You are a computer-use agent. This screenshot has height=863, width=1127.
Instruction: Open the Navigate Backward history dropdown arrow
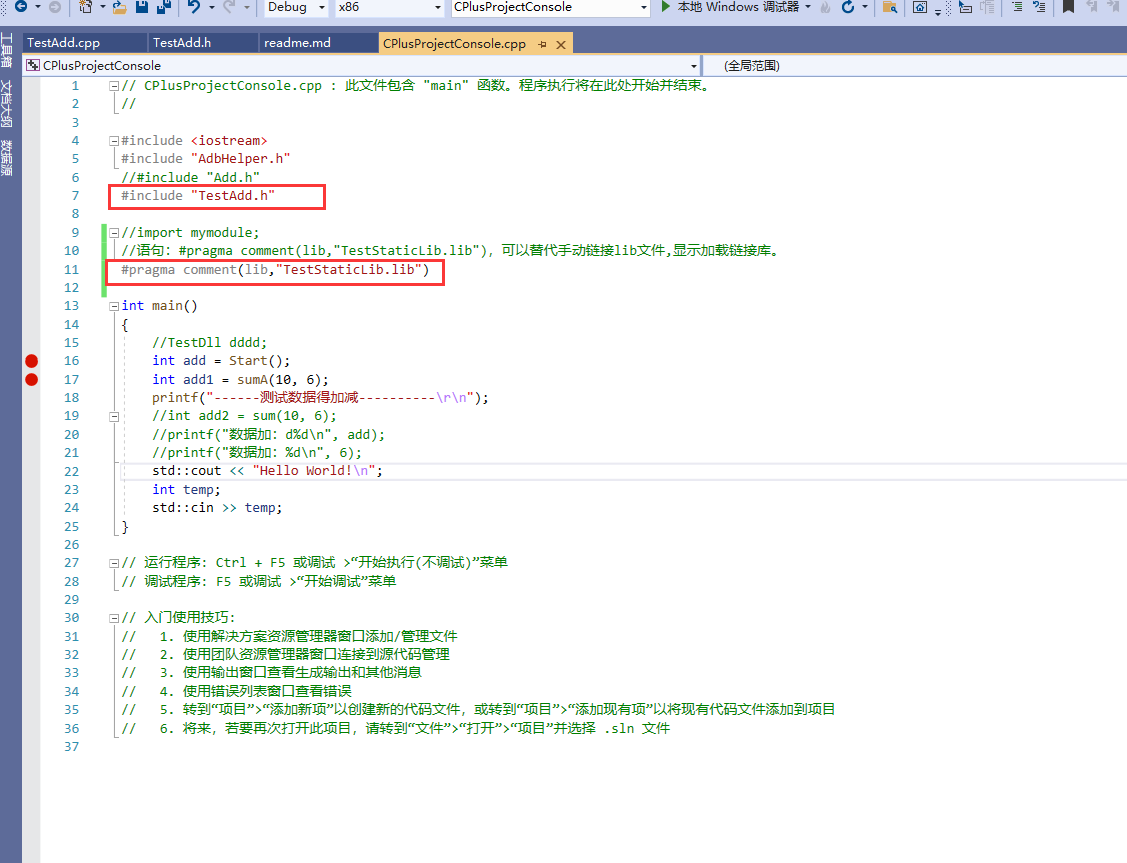37,7
